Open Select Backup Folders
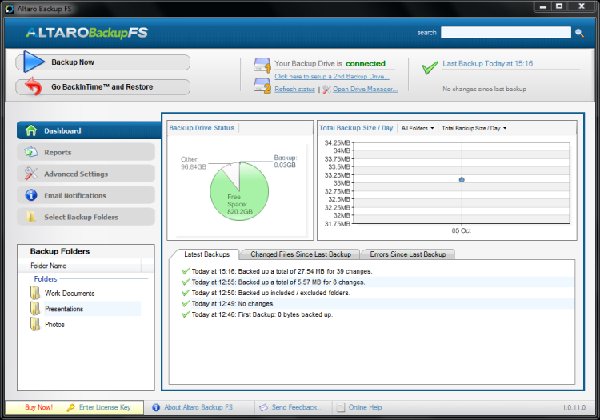This screenshot has width=600, height=420. 86,217
